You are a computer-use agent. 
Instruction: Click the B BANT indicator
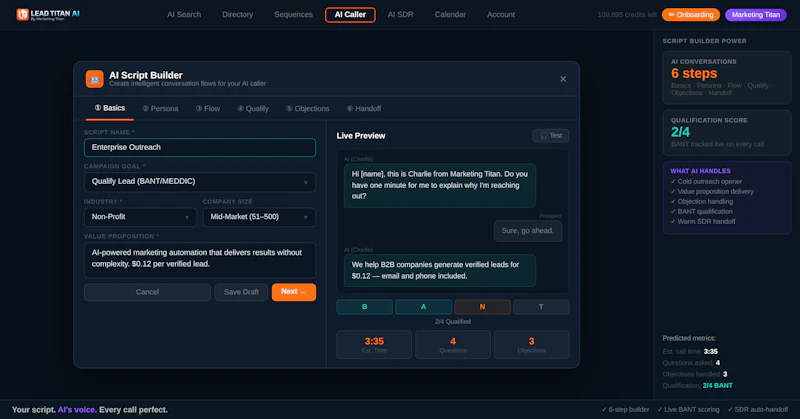tap(365, 307)
